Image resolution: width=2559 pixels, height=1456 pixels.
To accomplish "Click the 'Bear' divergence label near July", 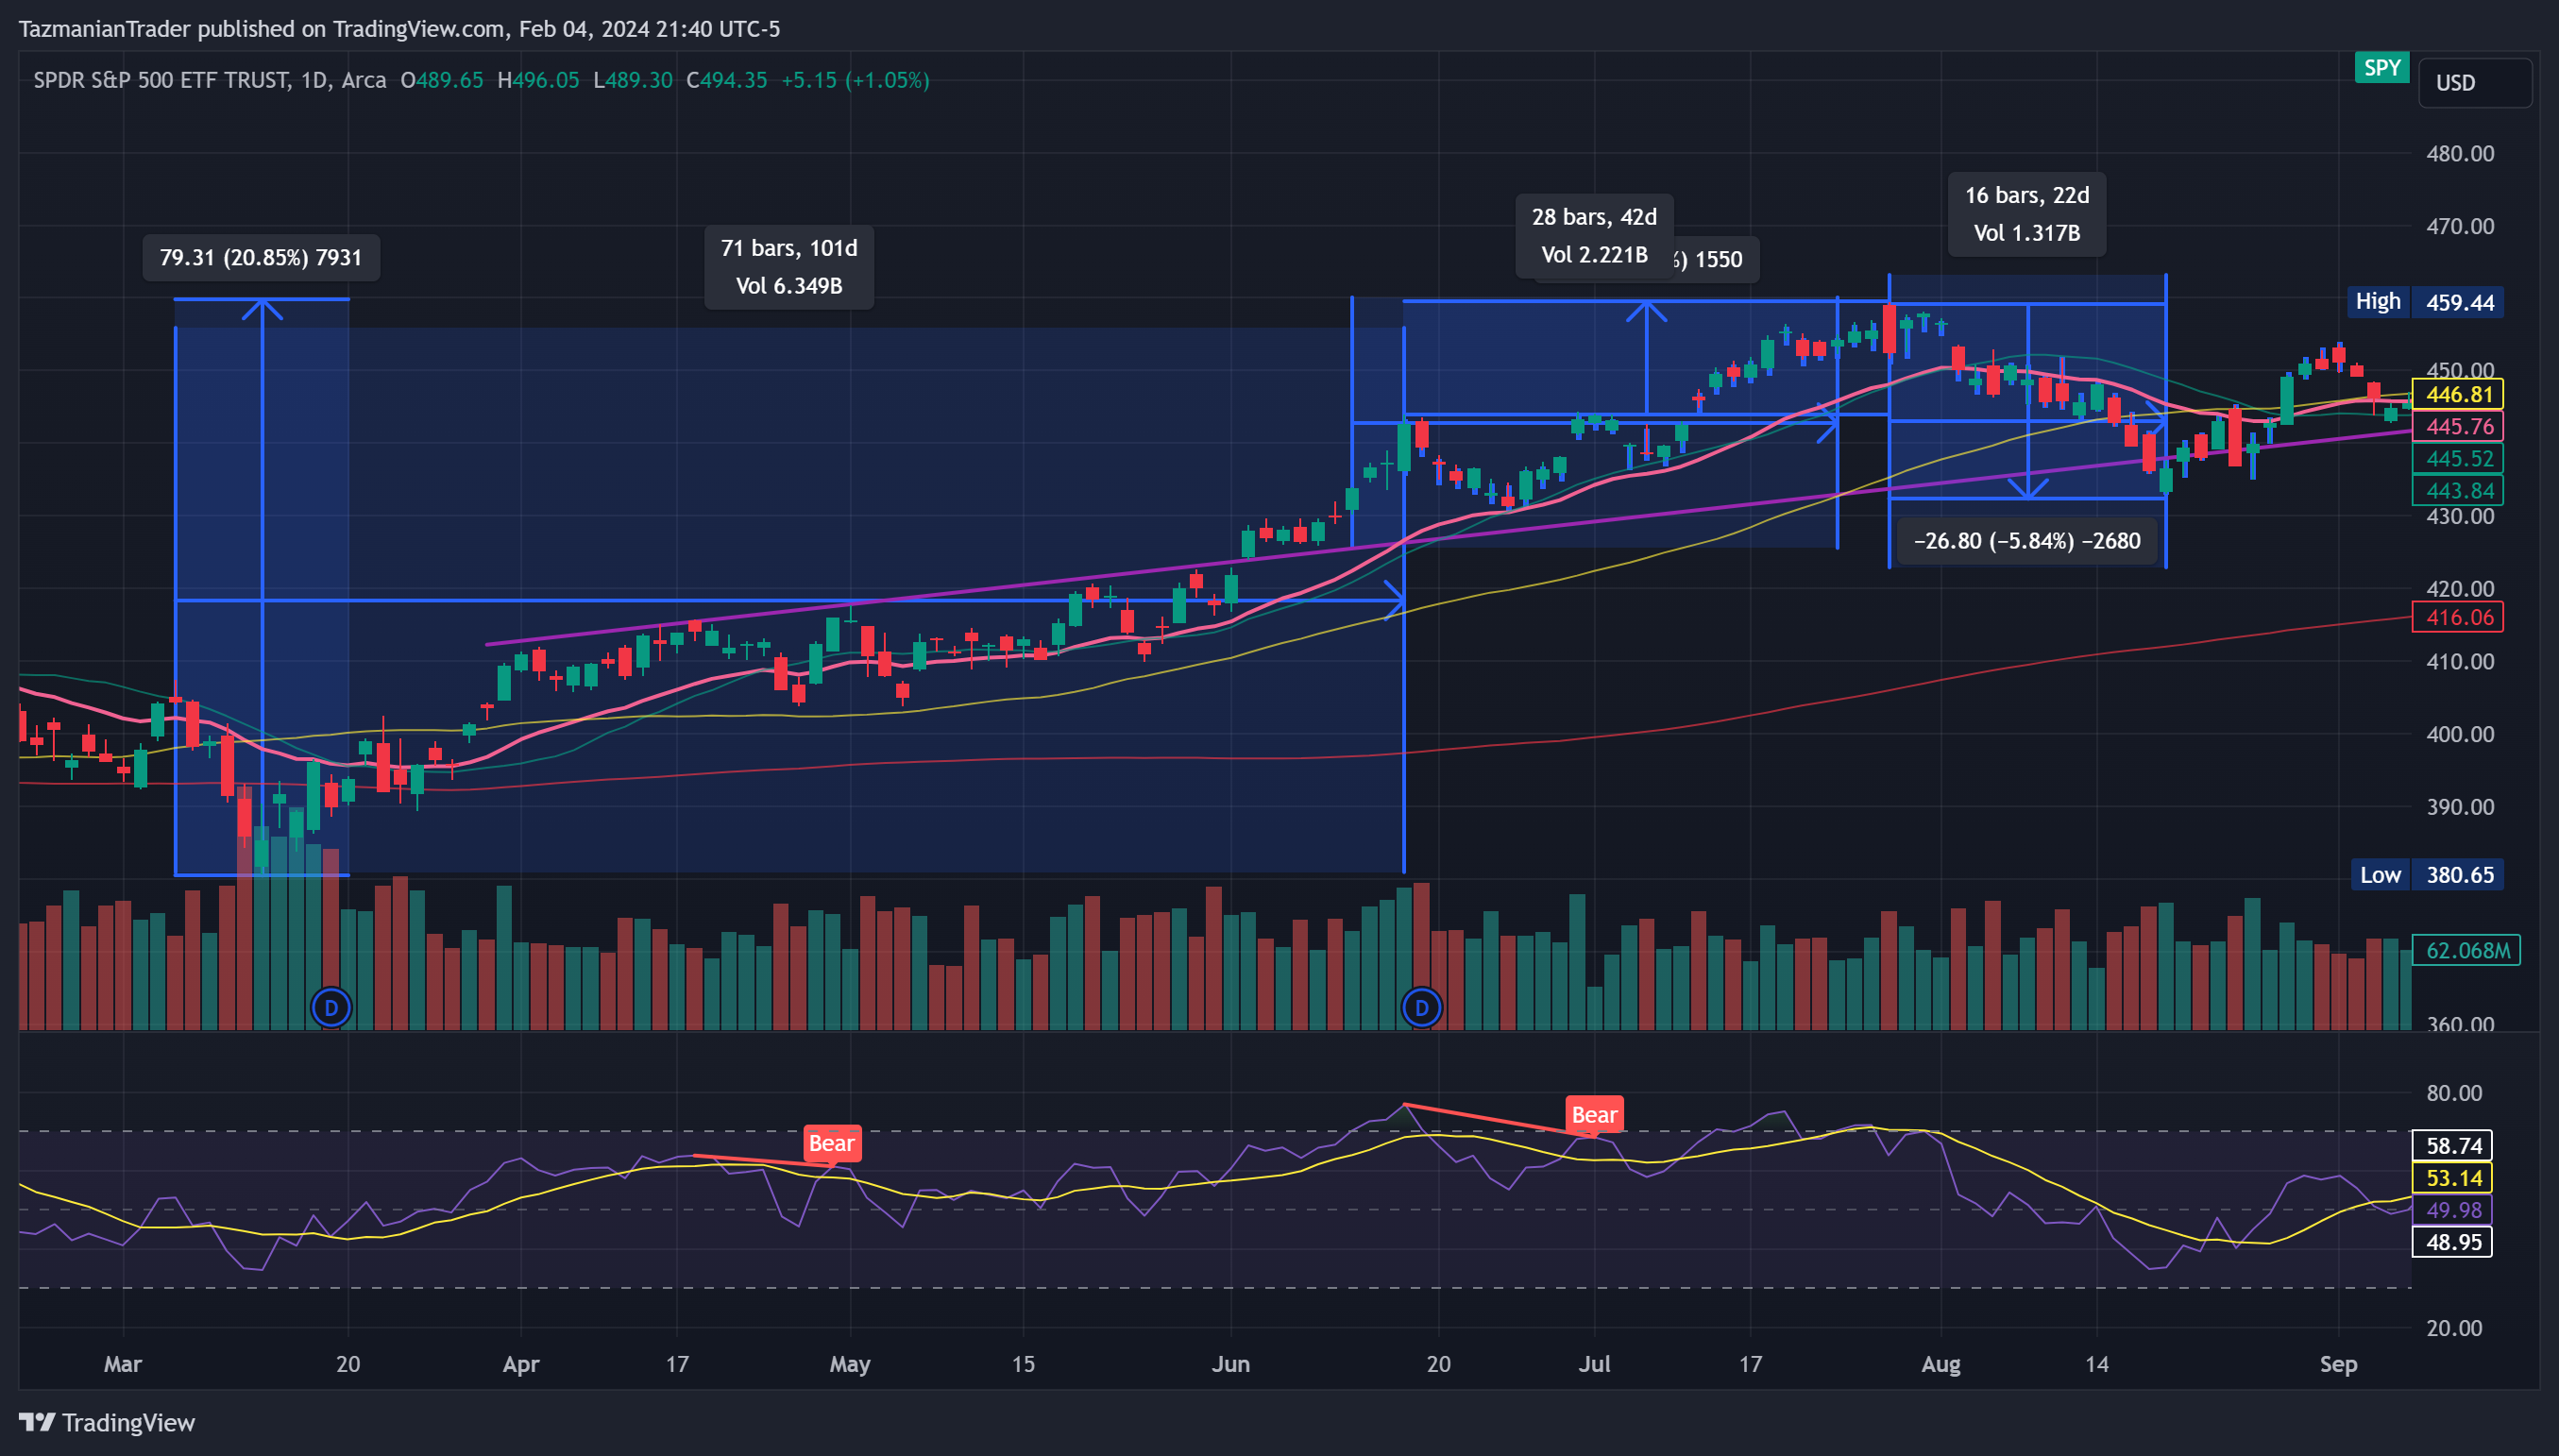I will pyautogui.click(x=1594, y=1115).
